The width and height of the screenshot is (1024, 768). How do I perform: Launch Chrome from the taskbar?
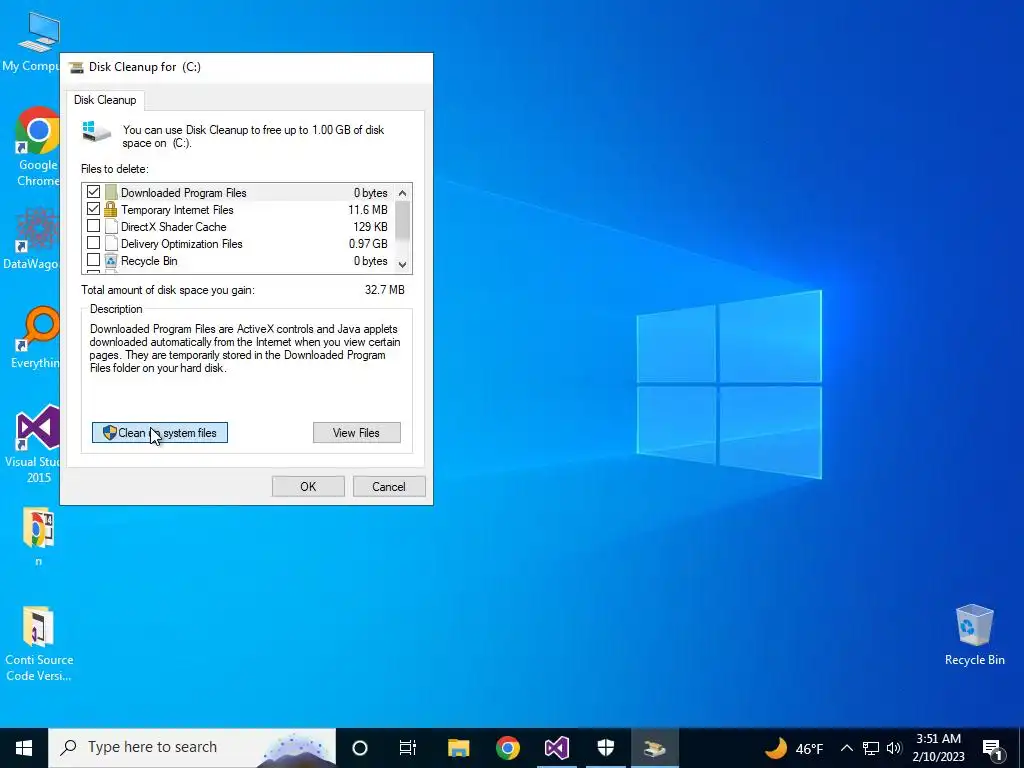pos(507,748)
